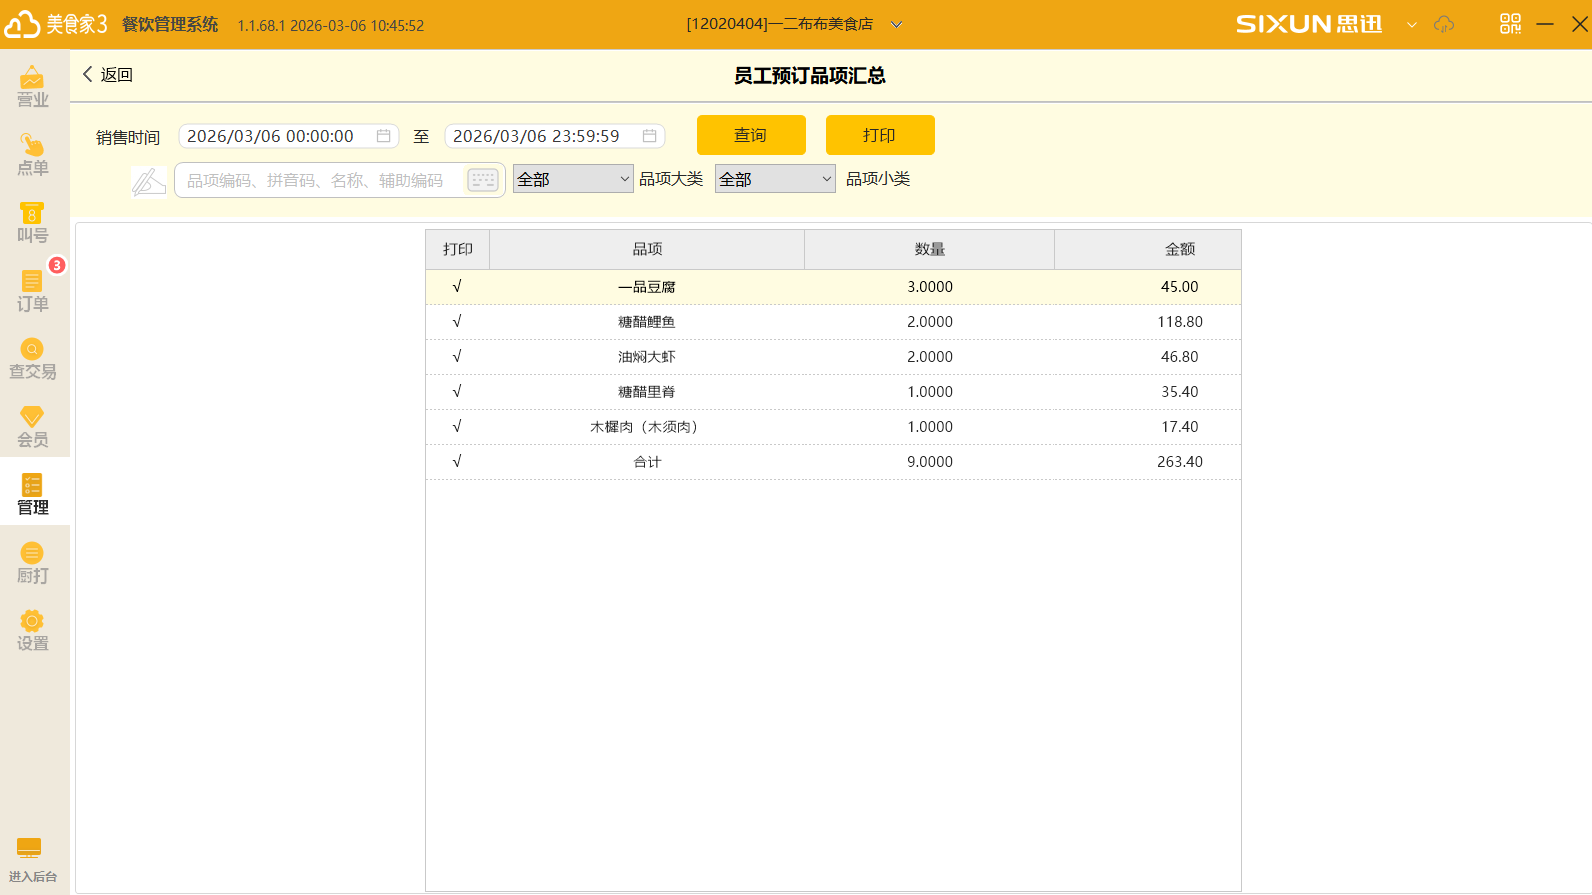Viewport: 1592px width, 895px height.
Task: Open the 设置 settings section
Action: [x=33, y=631]
